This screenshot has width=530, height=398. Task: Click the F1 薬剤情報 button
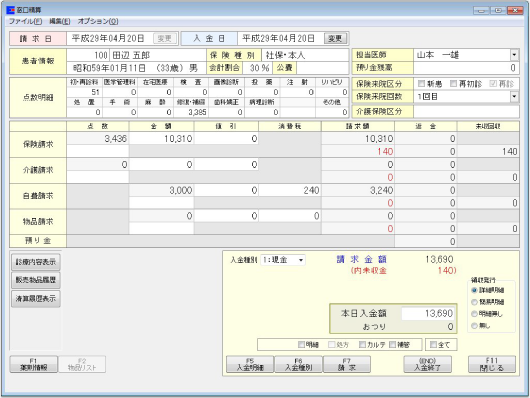pyautogui.click(x=33, y=364)
